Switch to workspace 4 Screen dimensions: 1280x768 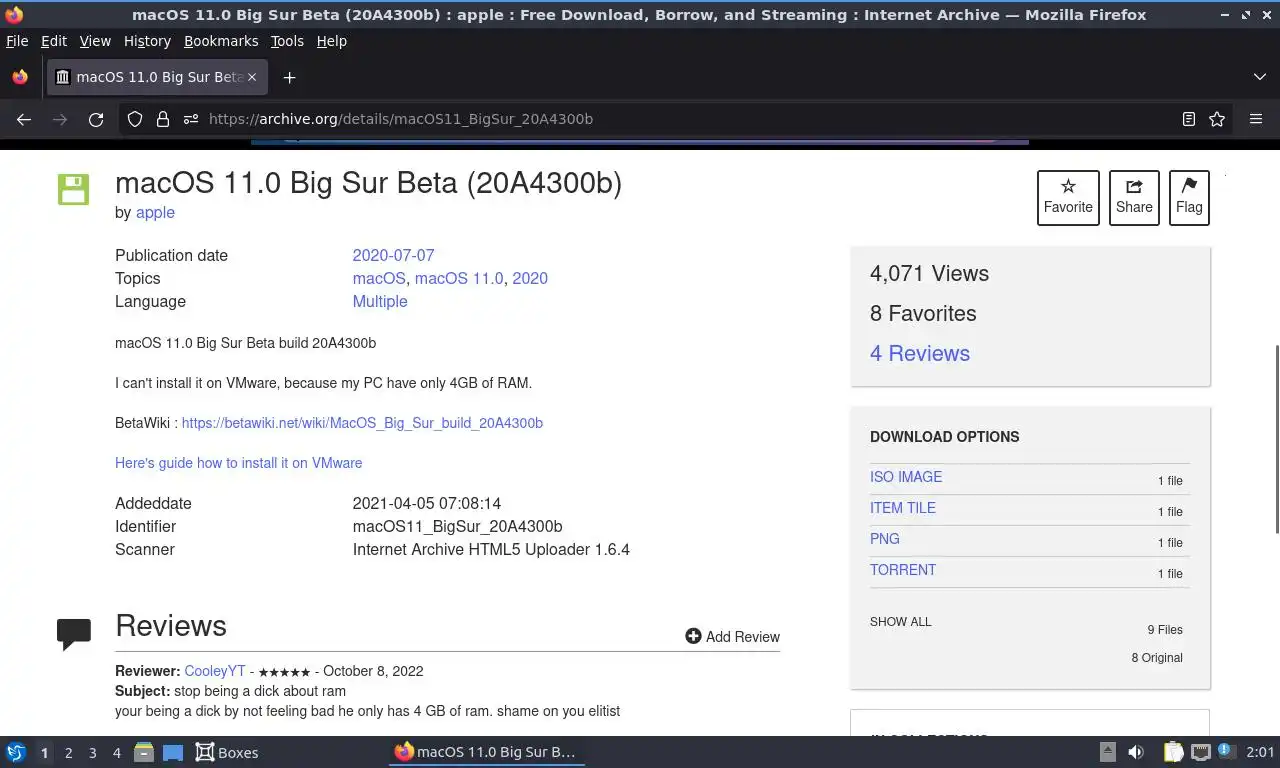click(x=116, y=753)
